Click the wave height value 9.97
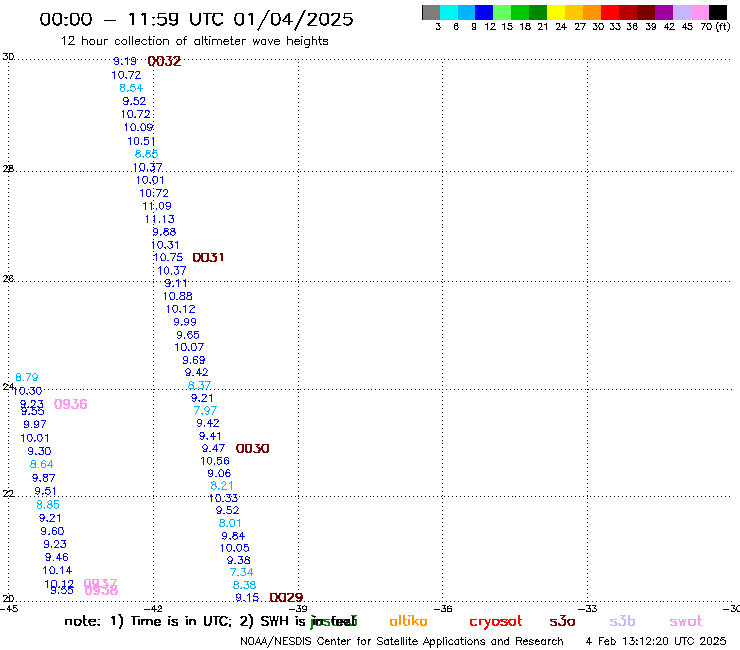 pos(35,425)
